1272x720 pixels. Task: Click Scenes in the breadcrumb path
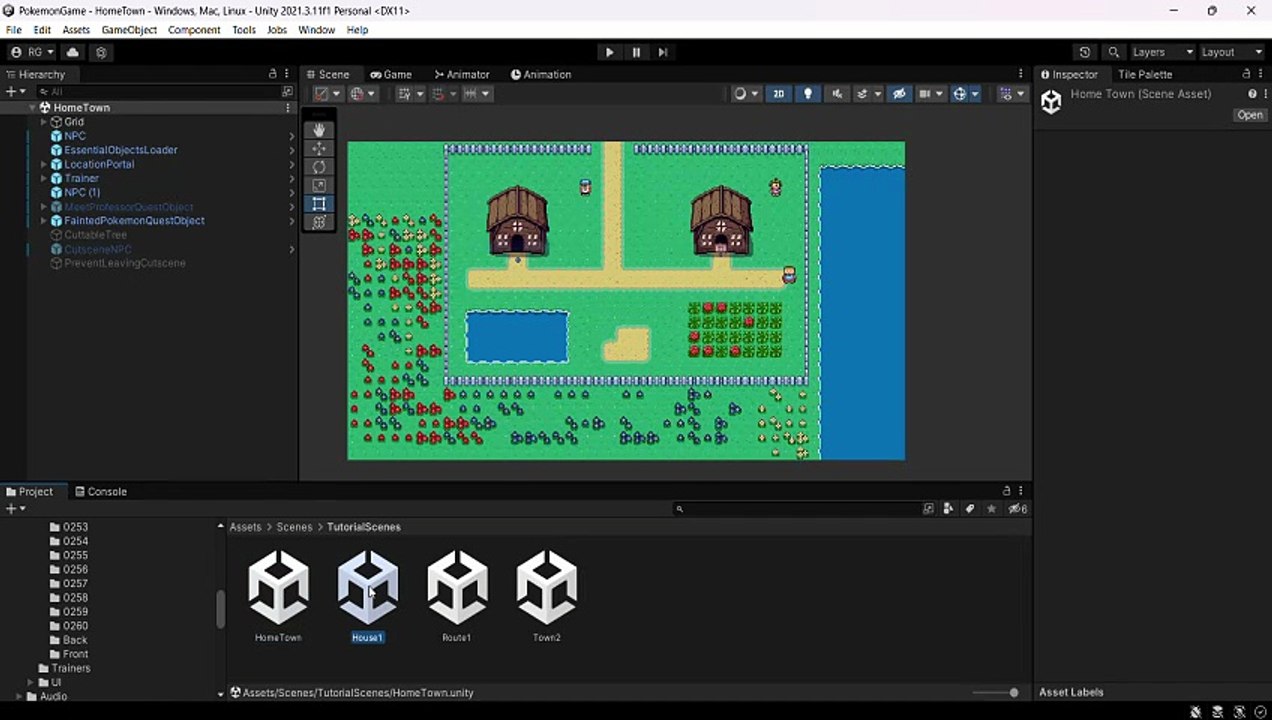295,527
